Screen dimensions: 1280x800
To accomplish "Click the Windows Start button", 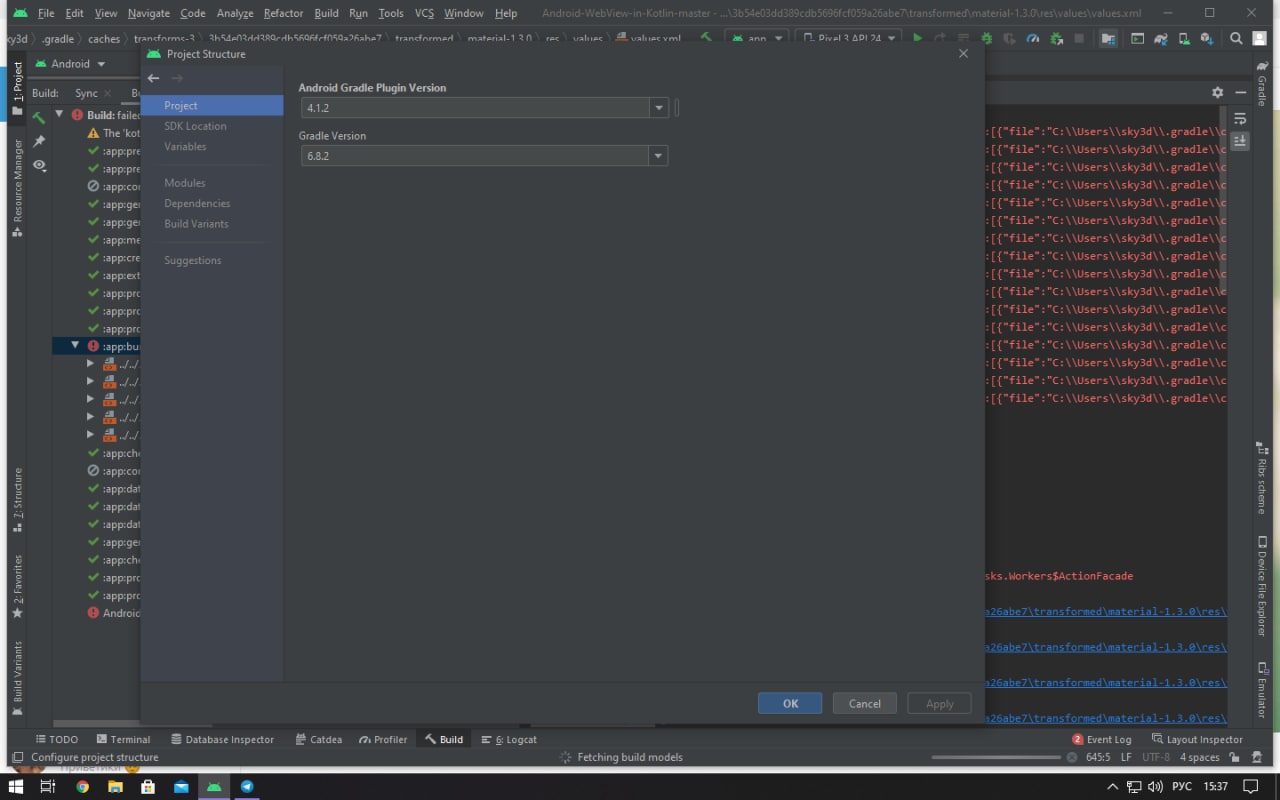I will [x=16, y=786].
